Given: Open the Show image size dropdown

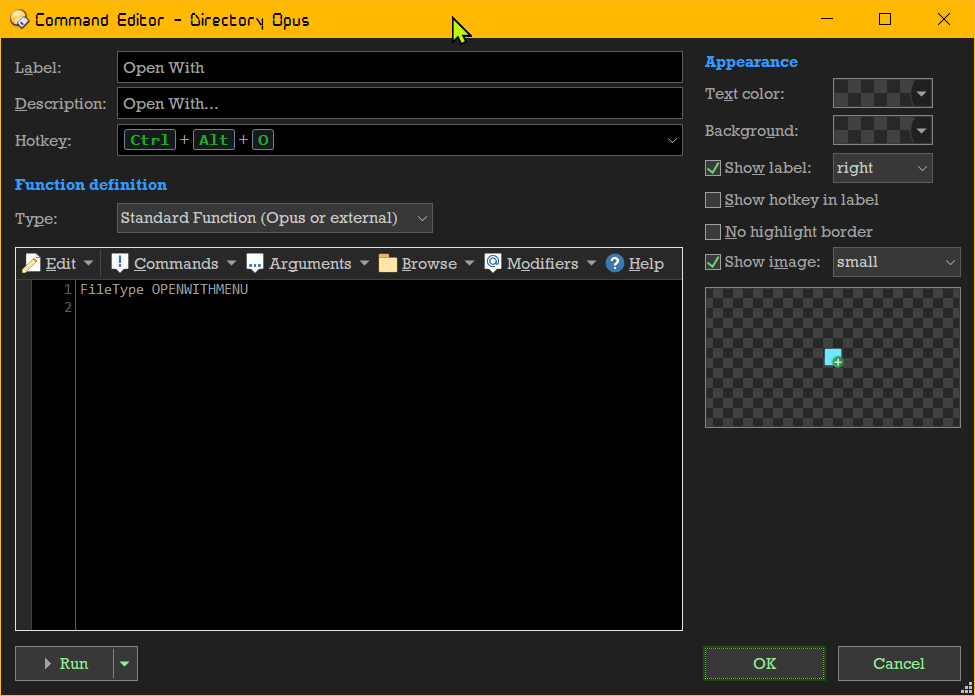Looking at the screenshot, I should point(896,262).
